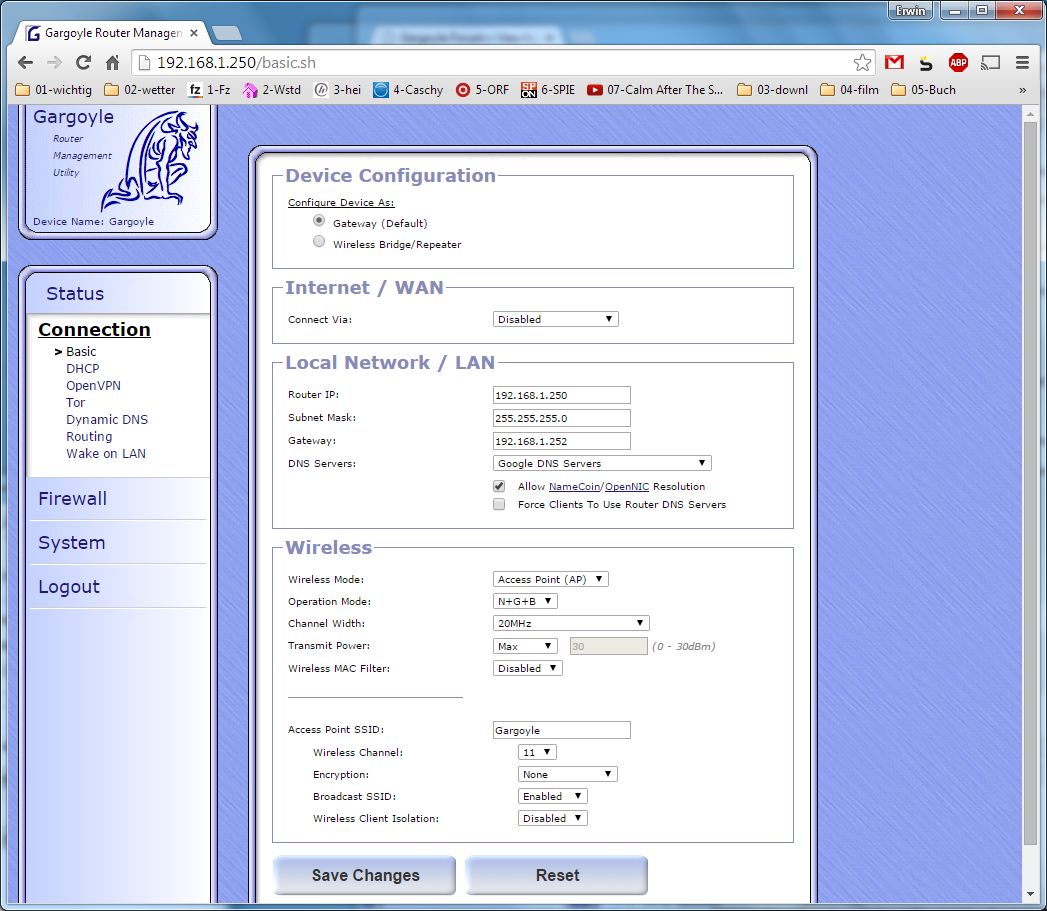Viewport: 1047px width, 911px height.
Task: Click the Adblock Plus extension icon
Action: tap(958, 62)
